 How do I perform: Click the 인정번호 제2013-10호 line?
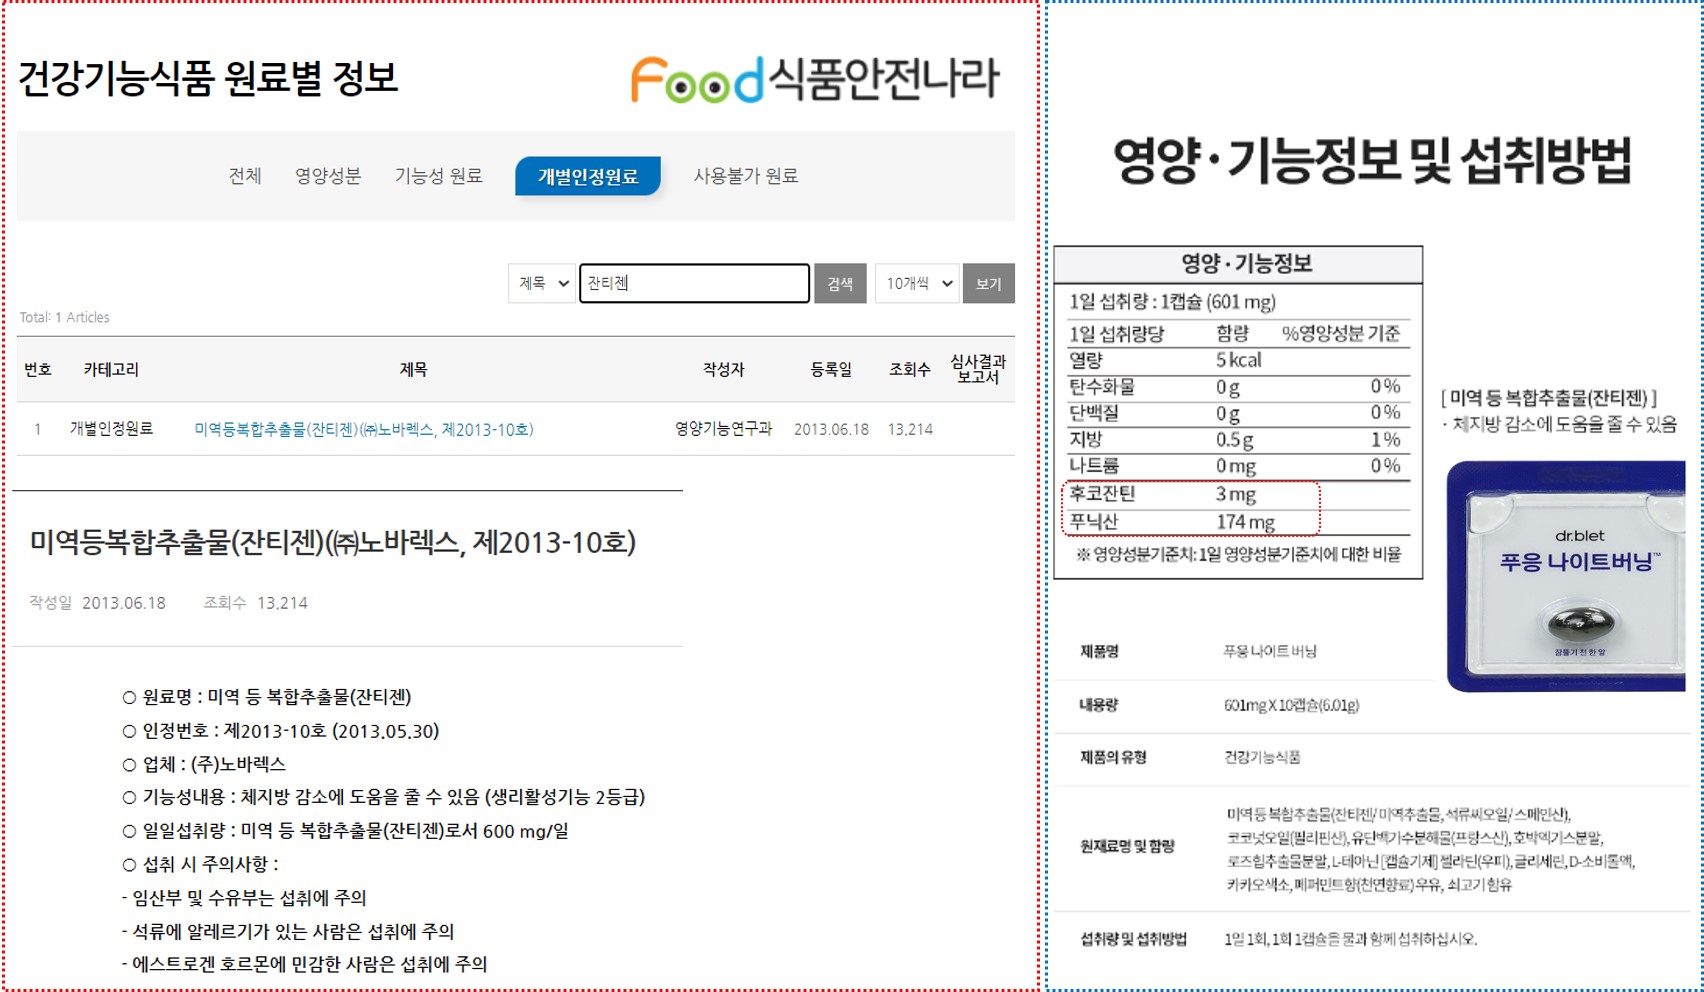click(x=281, y=731)
